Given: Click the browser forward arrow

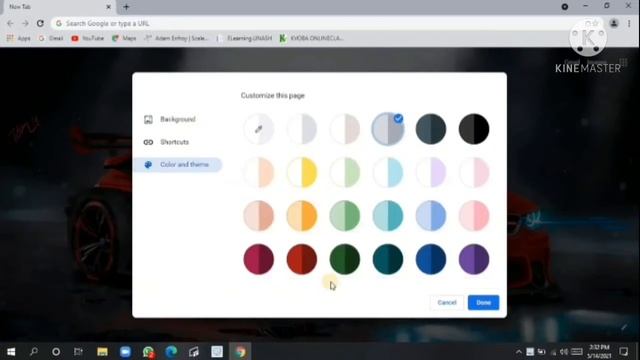Looking at the screenshot, I should (x=25, y=24).
